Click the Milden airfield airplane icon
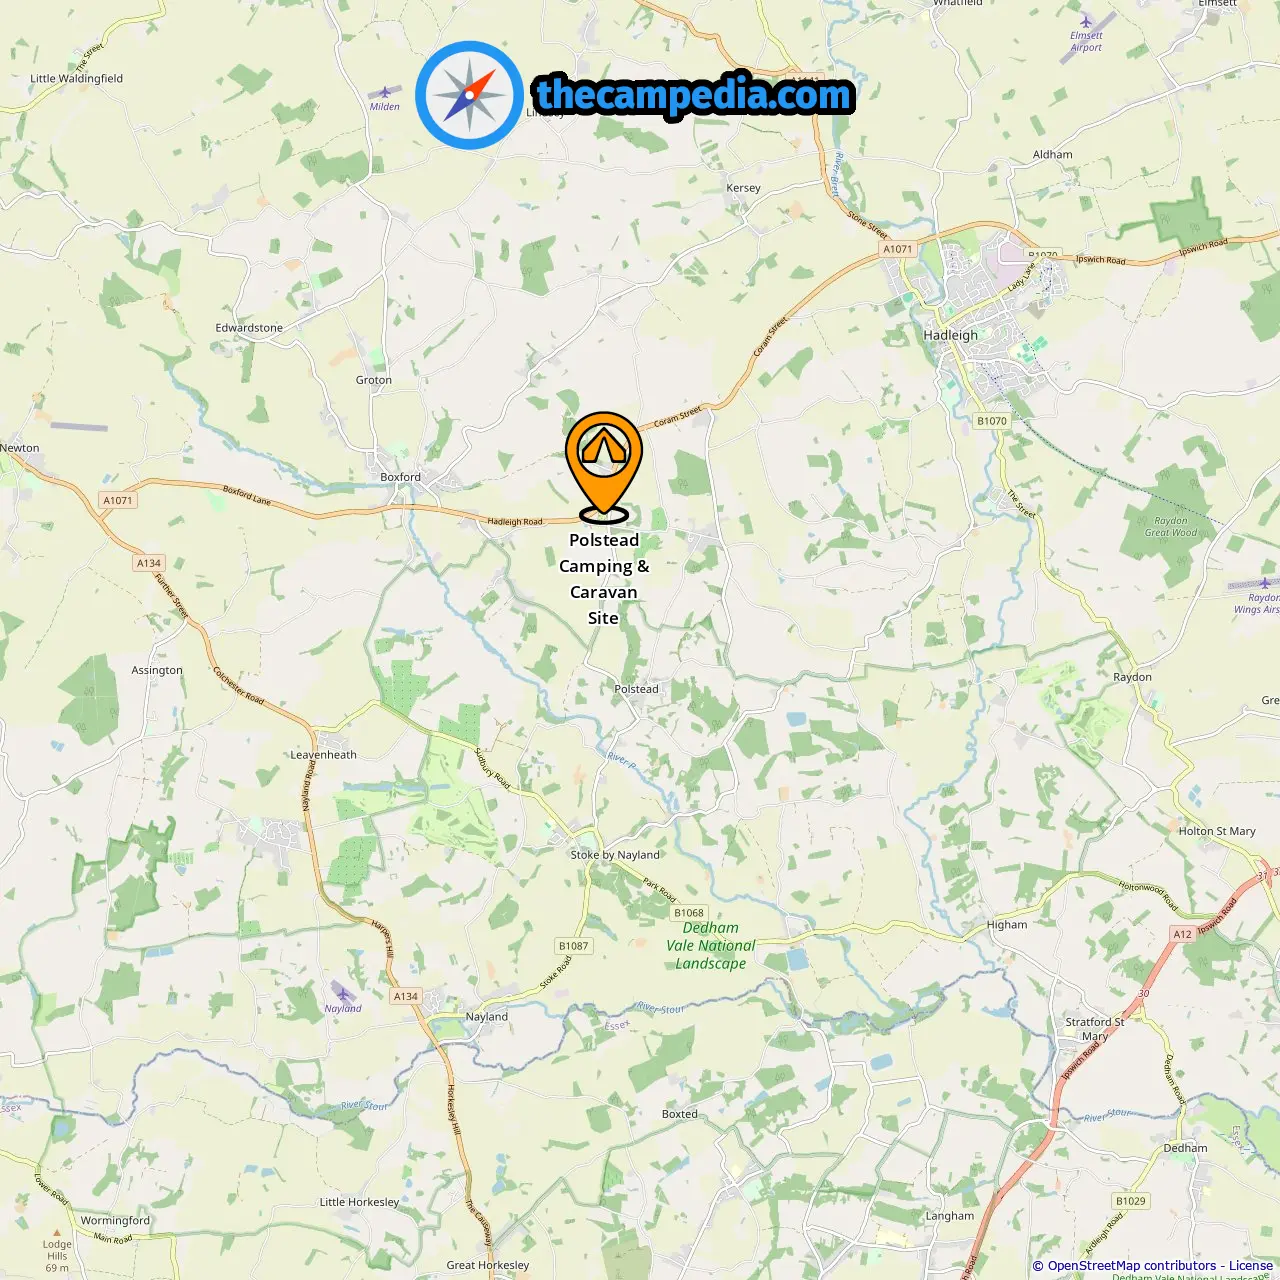 [x=385, y=92]
